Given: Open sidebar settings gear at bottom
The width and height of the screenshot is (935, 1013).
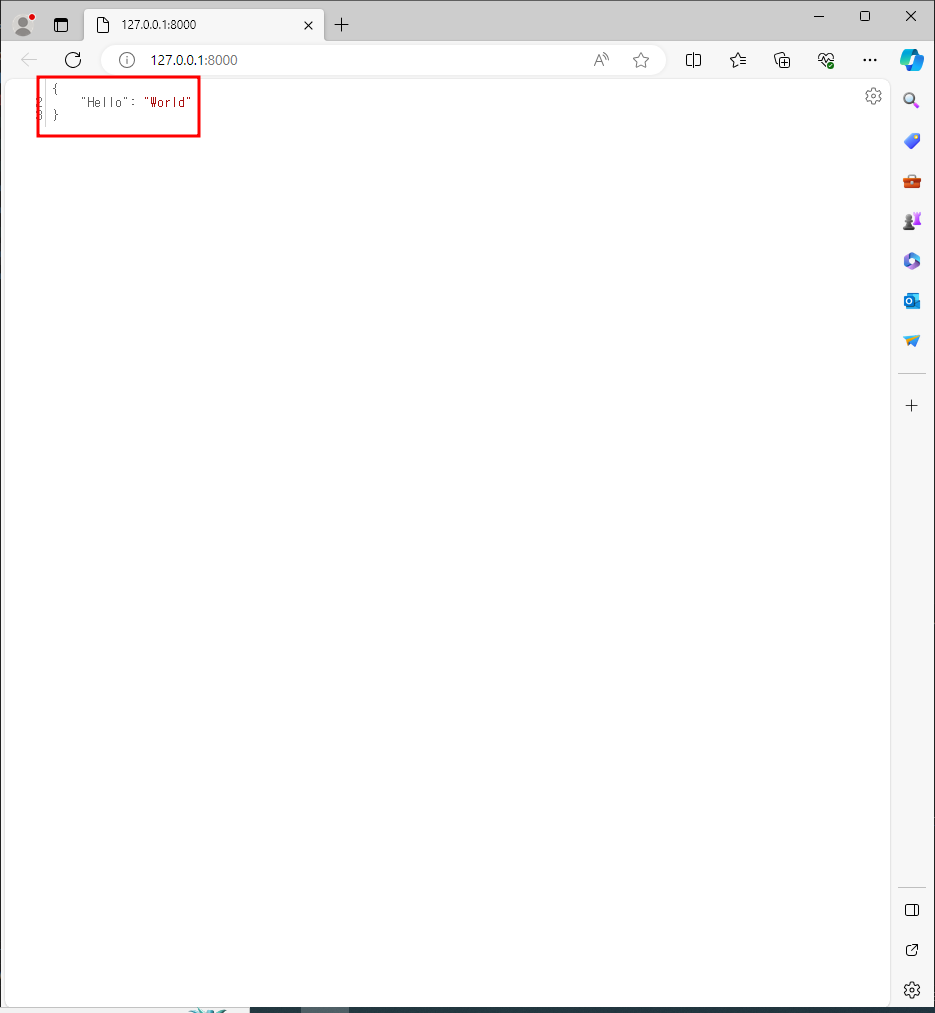Looking at the screenshot, I should (x=912, y=990).
